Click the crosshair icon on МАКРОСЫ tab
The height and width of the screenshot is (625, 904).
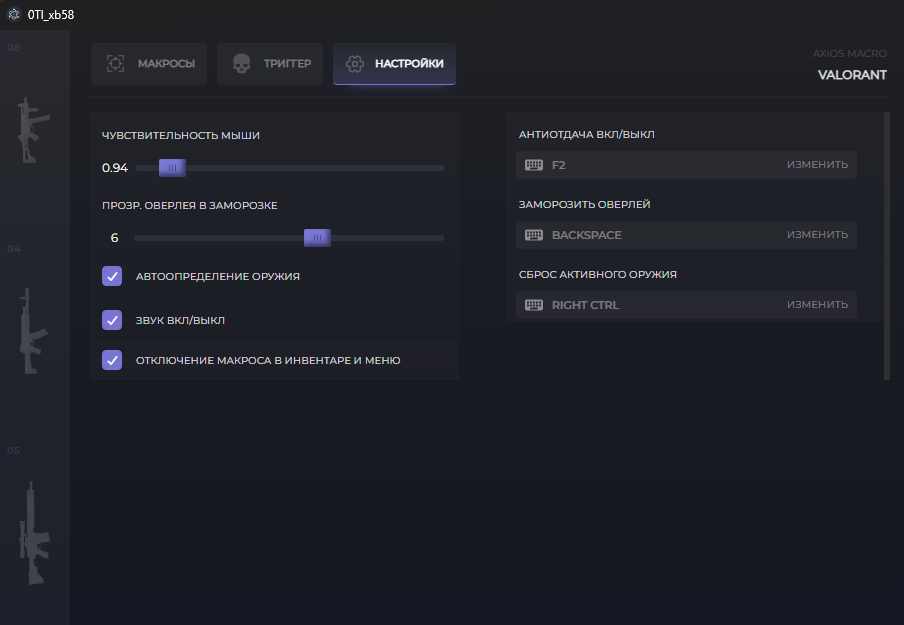(115, 63)
